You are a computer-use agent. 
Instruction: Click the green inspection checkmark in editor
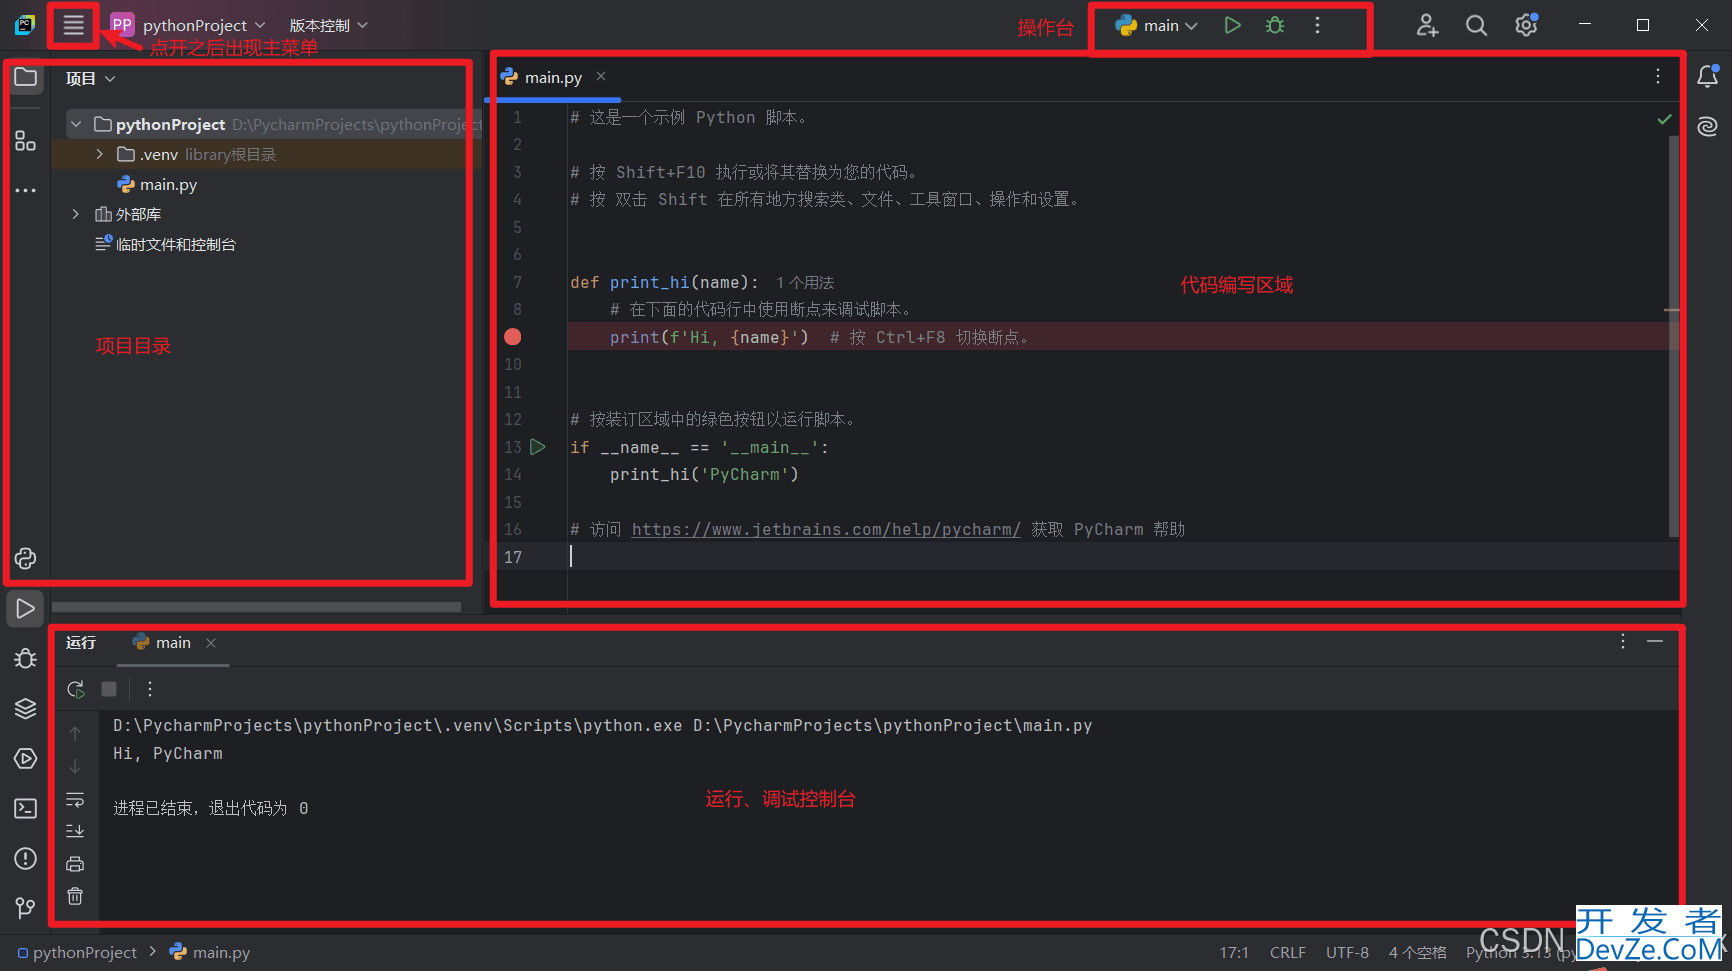[1664, 119]
